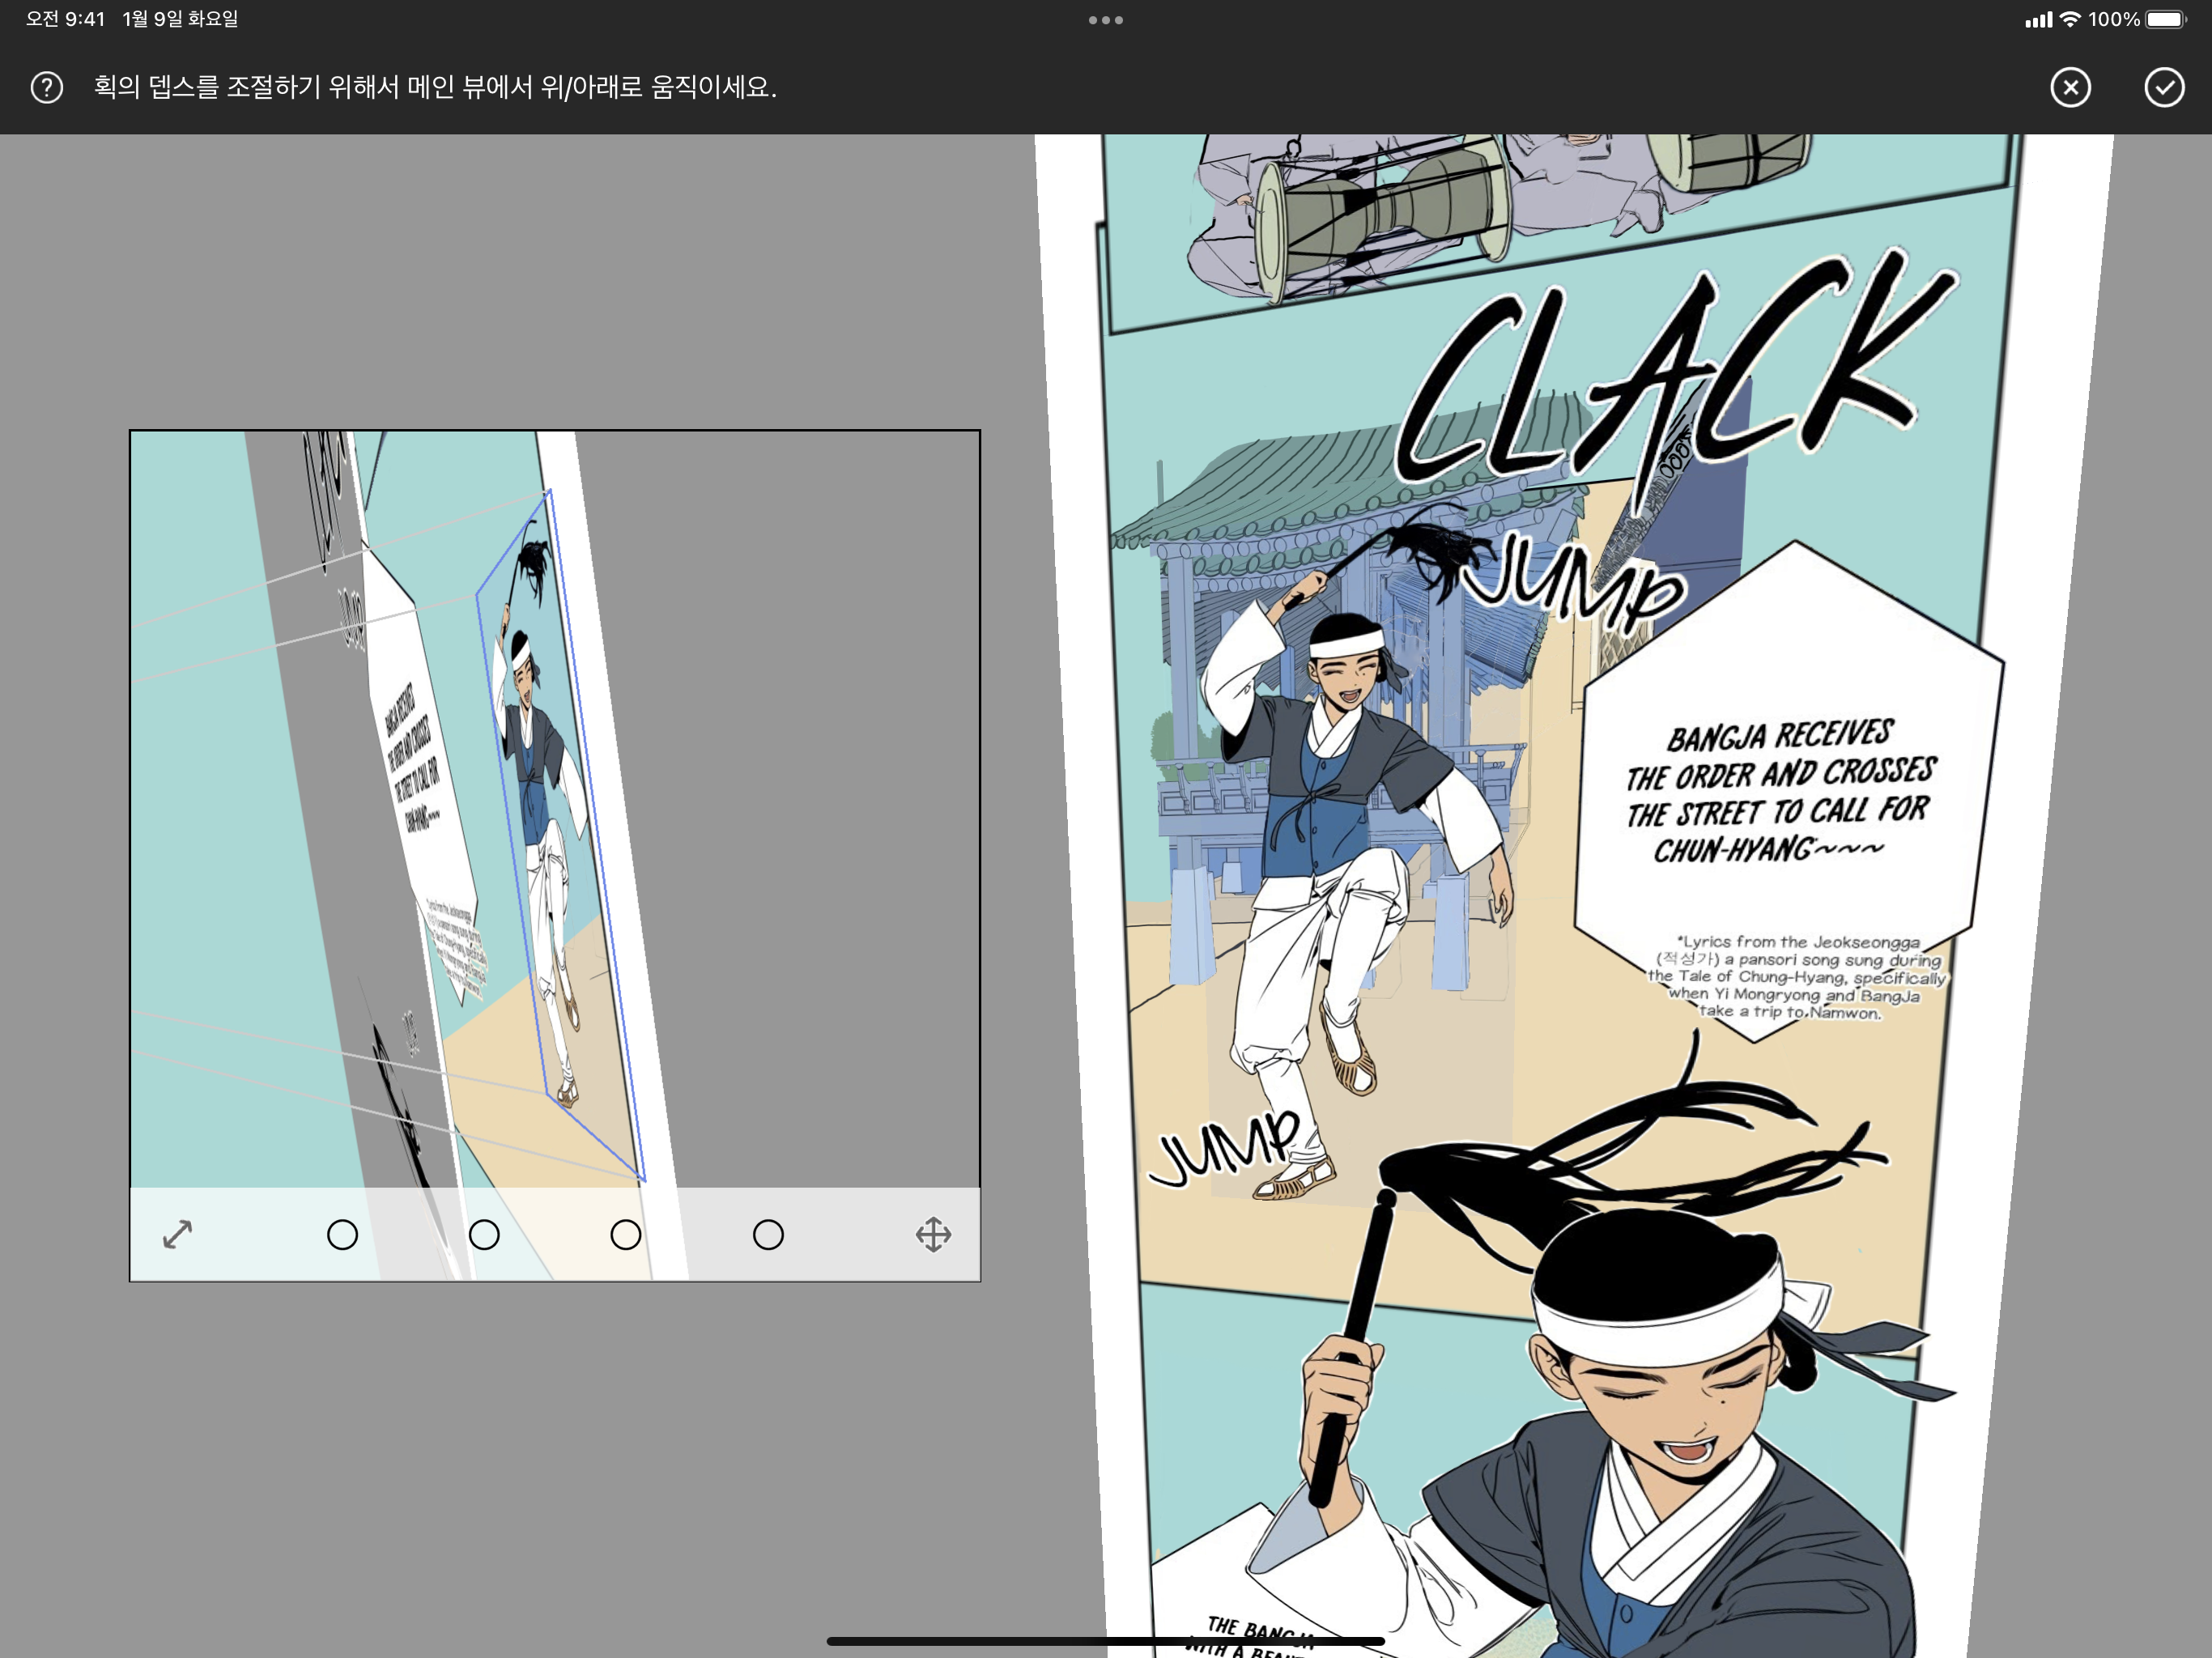Cancel depth adjustment with the X button

[2070, 87]
